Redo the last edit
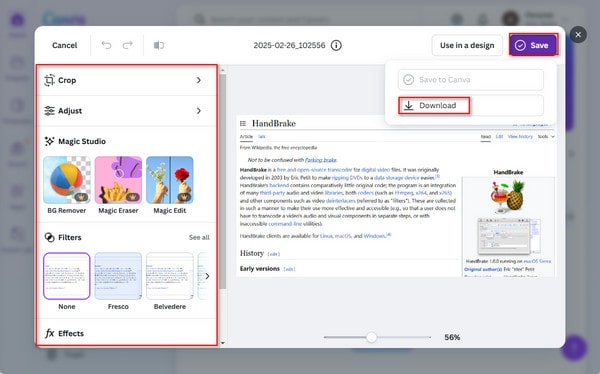 (128, 45)
